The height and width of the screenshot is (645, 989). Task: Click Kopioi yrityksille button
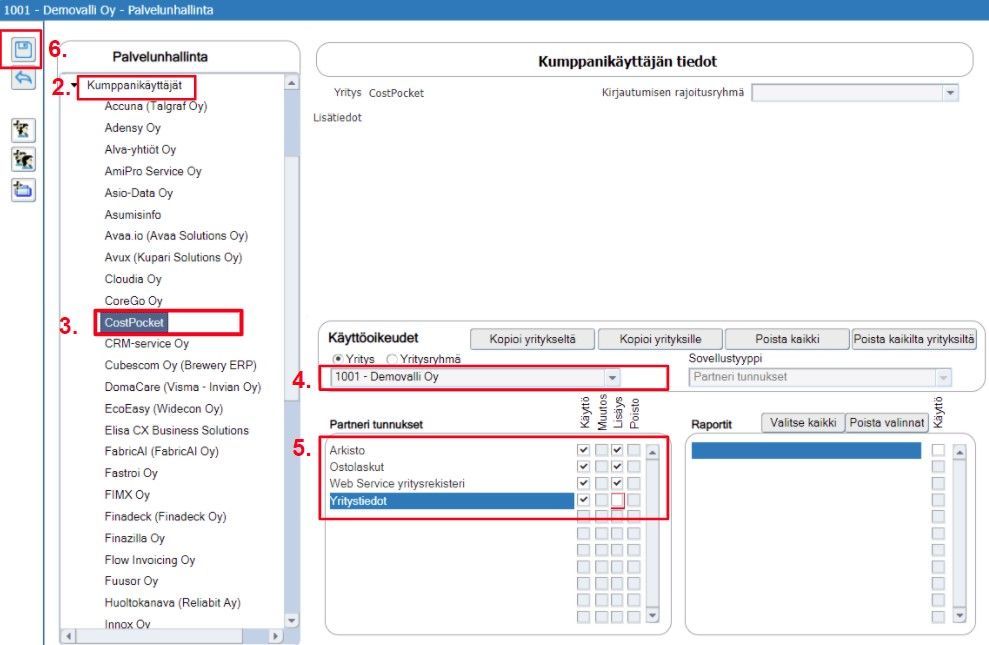pyautogui.click(x=660, y=339)
